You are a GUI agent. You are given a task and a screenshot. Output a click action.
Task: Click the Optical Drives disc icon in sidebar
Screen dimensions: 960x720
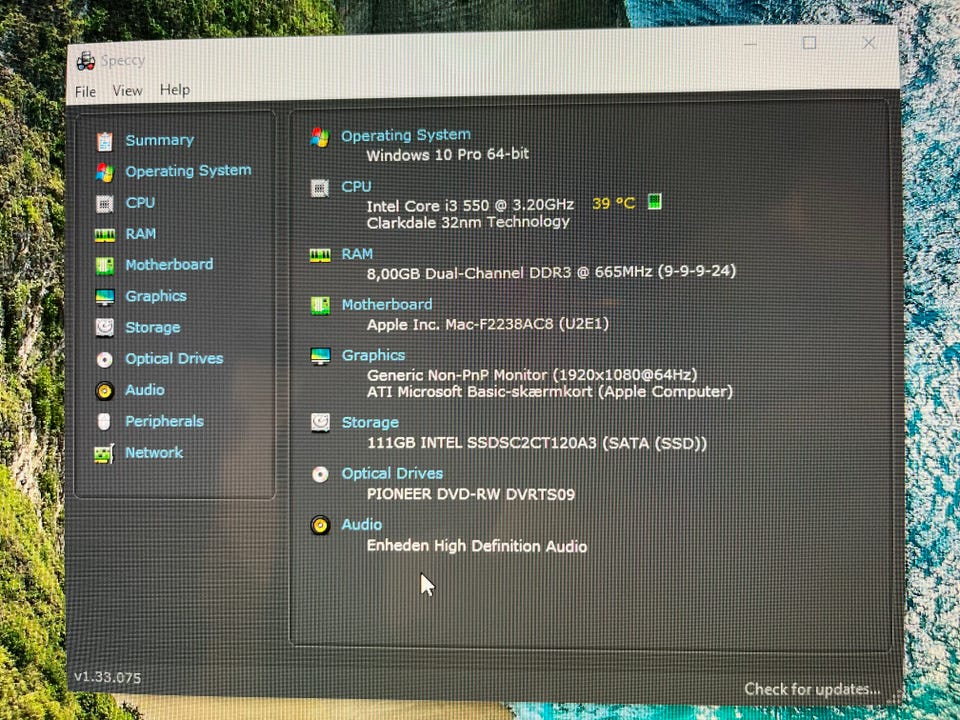[105, 359]
